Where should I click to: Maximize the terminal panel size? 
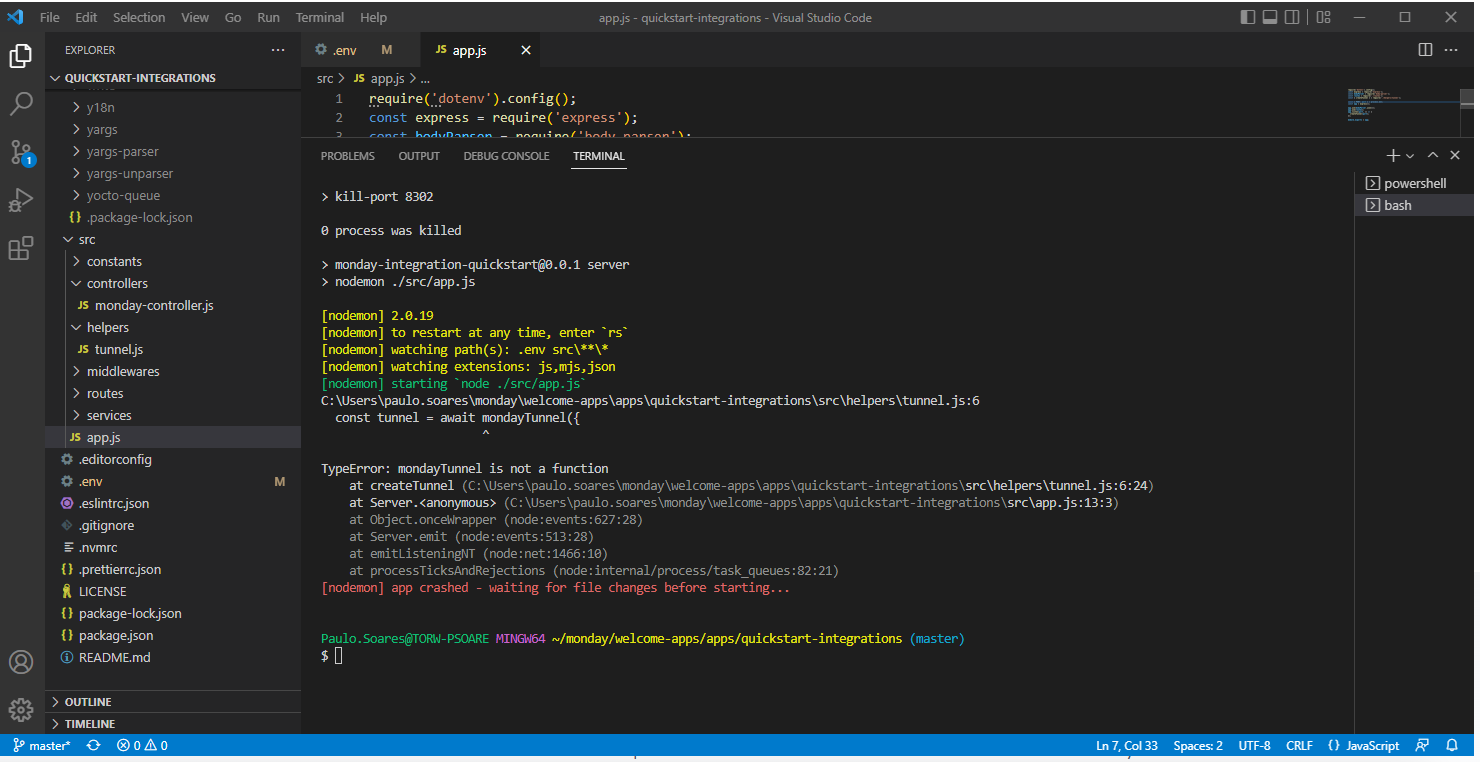coord(1433,156)
